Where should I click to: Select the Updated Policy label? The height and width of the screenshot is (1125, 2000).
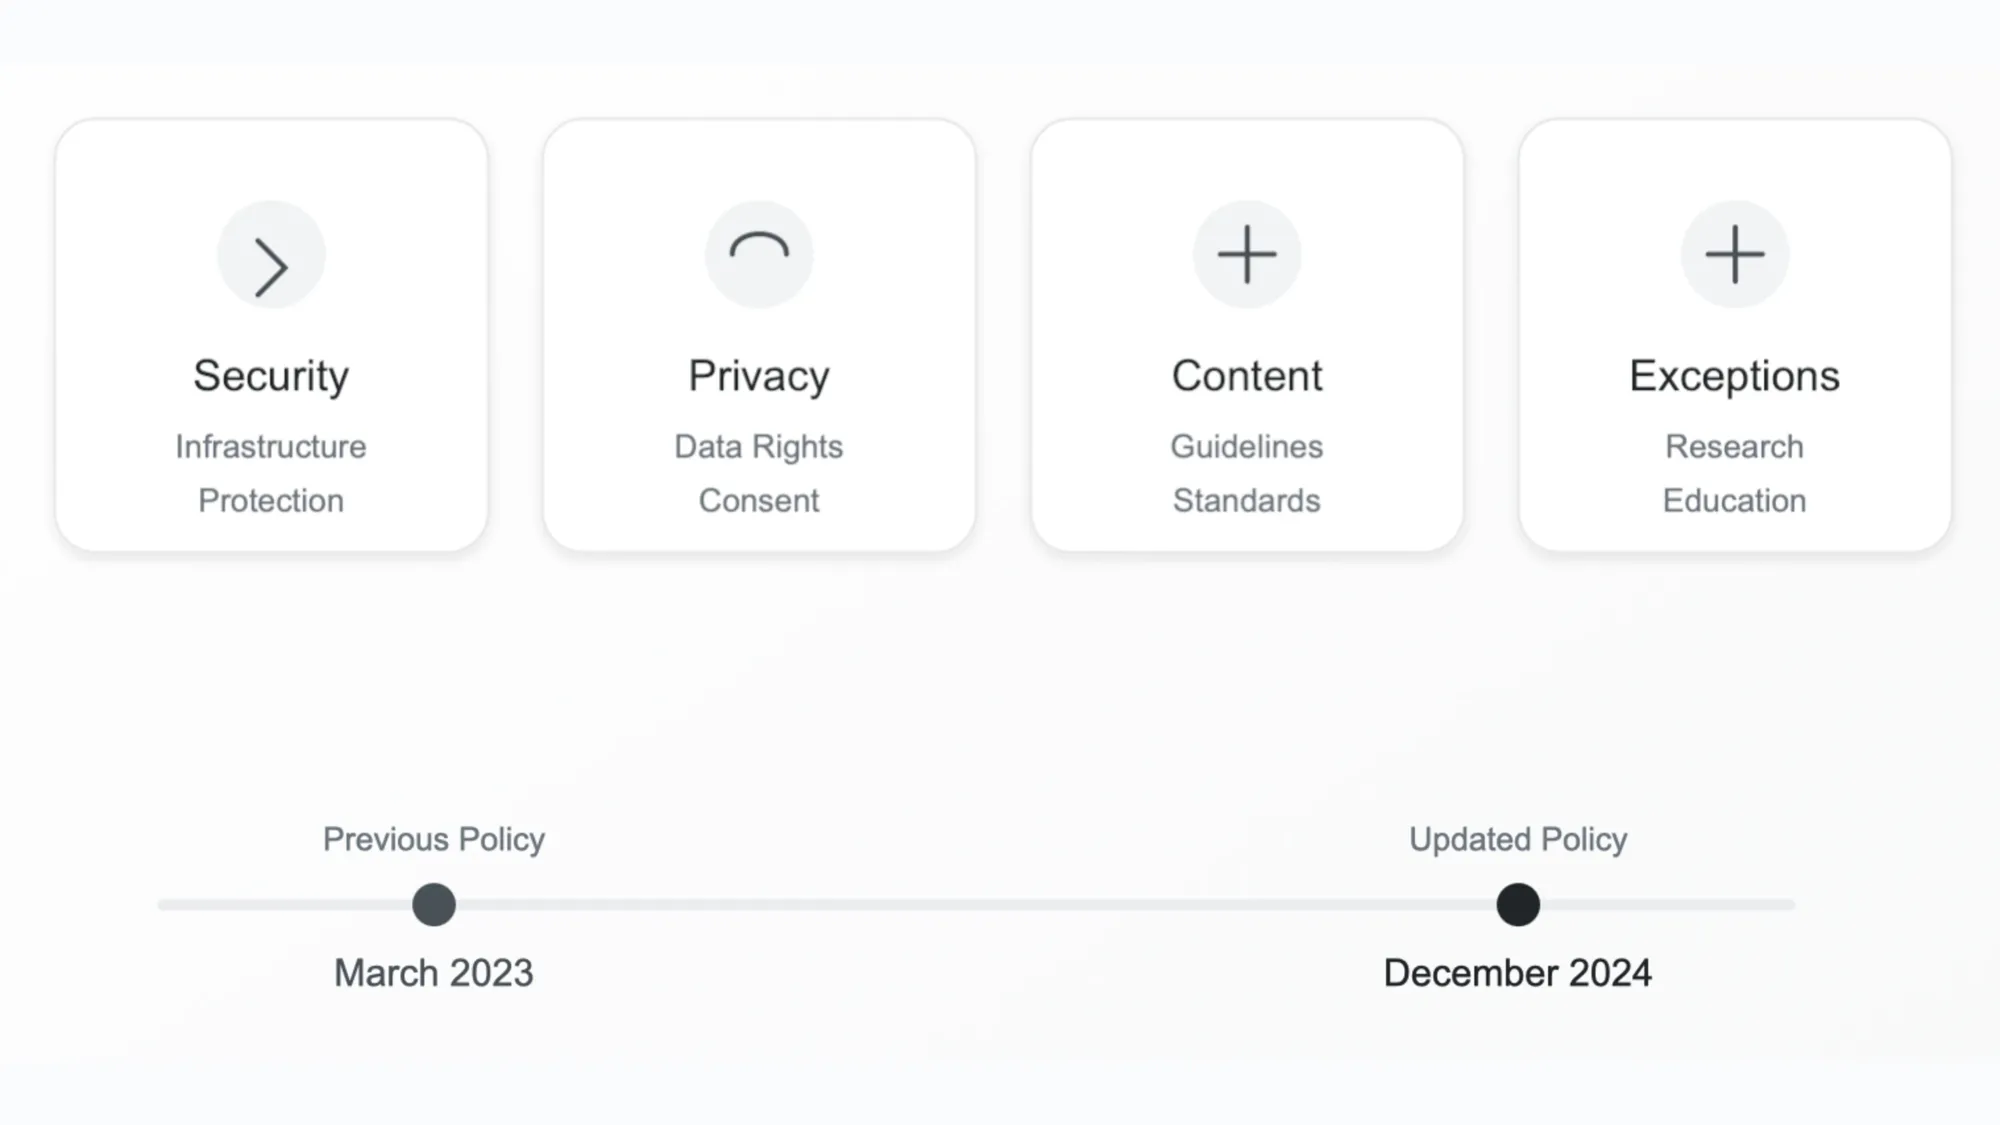(1518, 839)
